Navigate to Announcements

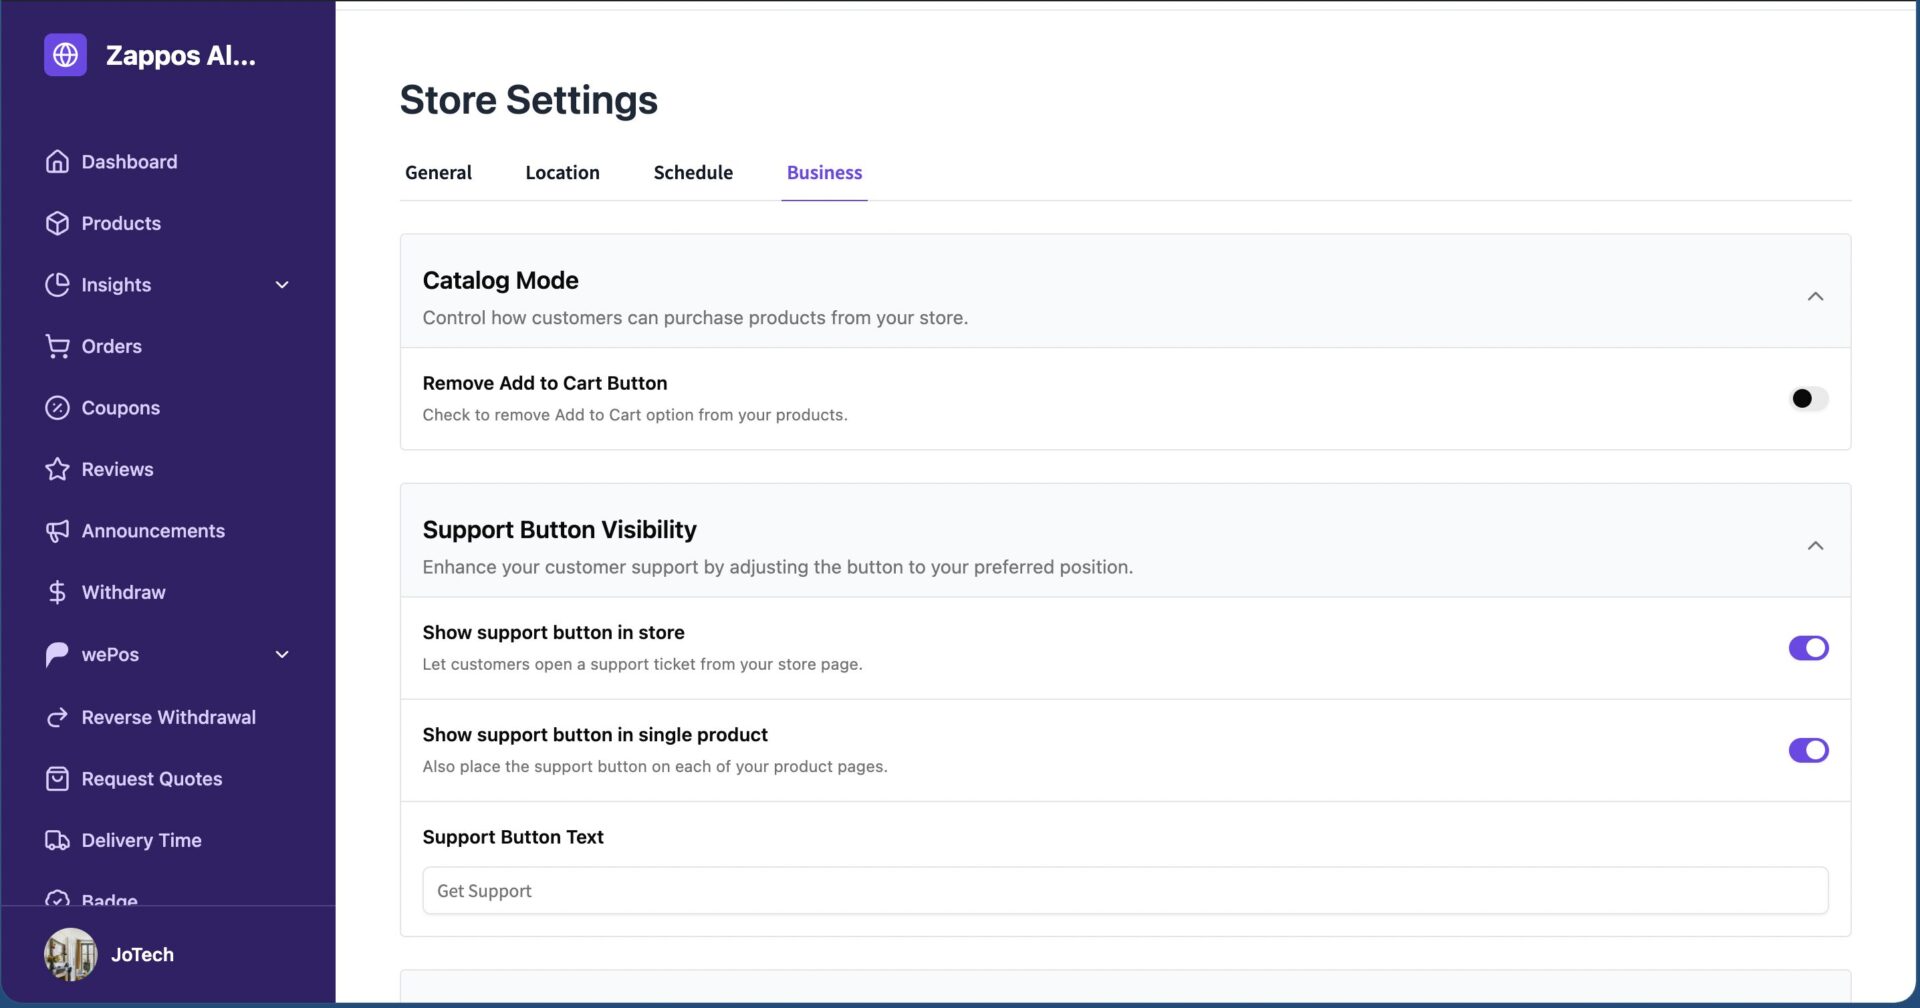pyautogui.click(x=153, y=531)
